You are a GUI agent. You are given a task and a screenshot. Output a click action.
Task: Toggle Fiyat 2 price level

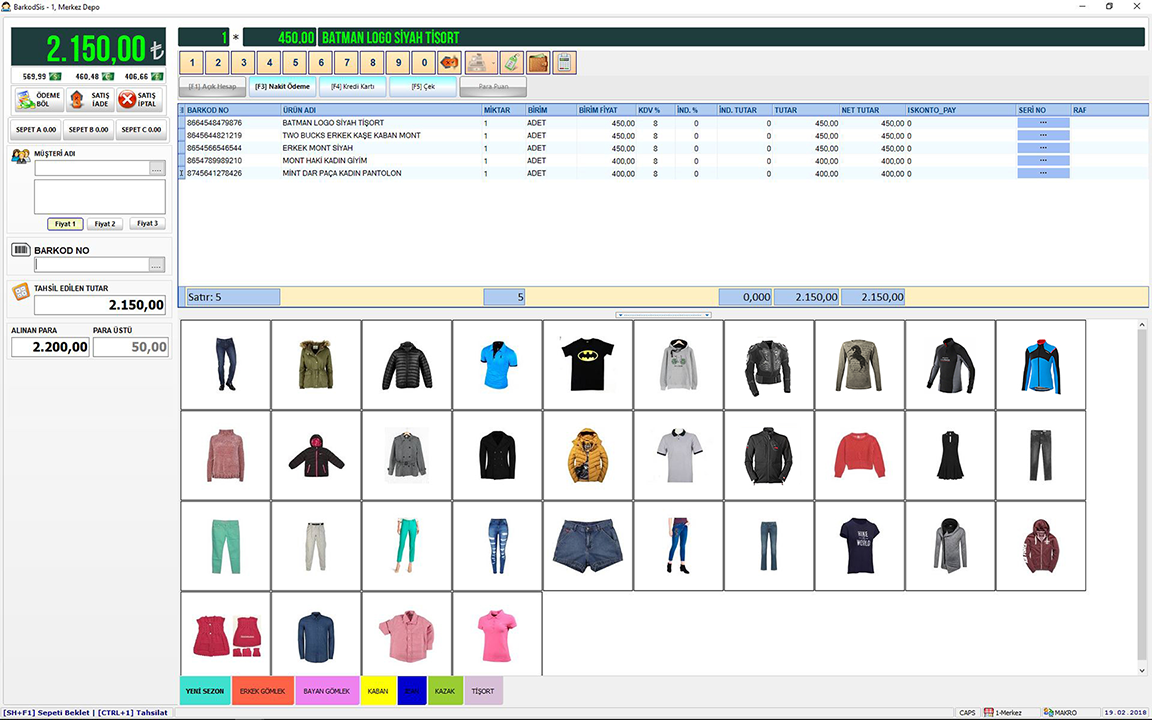click(105, 224)
